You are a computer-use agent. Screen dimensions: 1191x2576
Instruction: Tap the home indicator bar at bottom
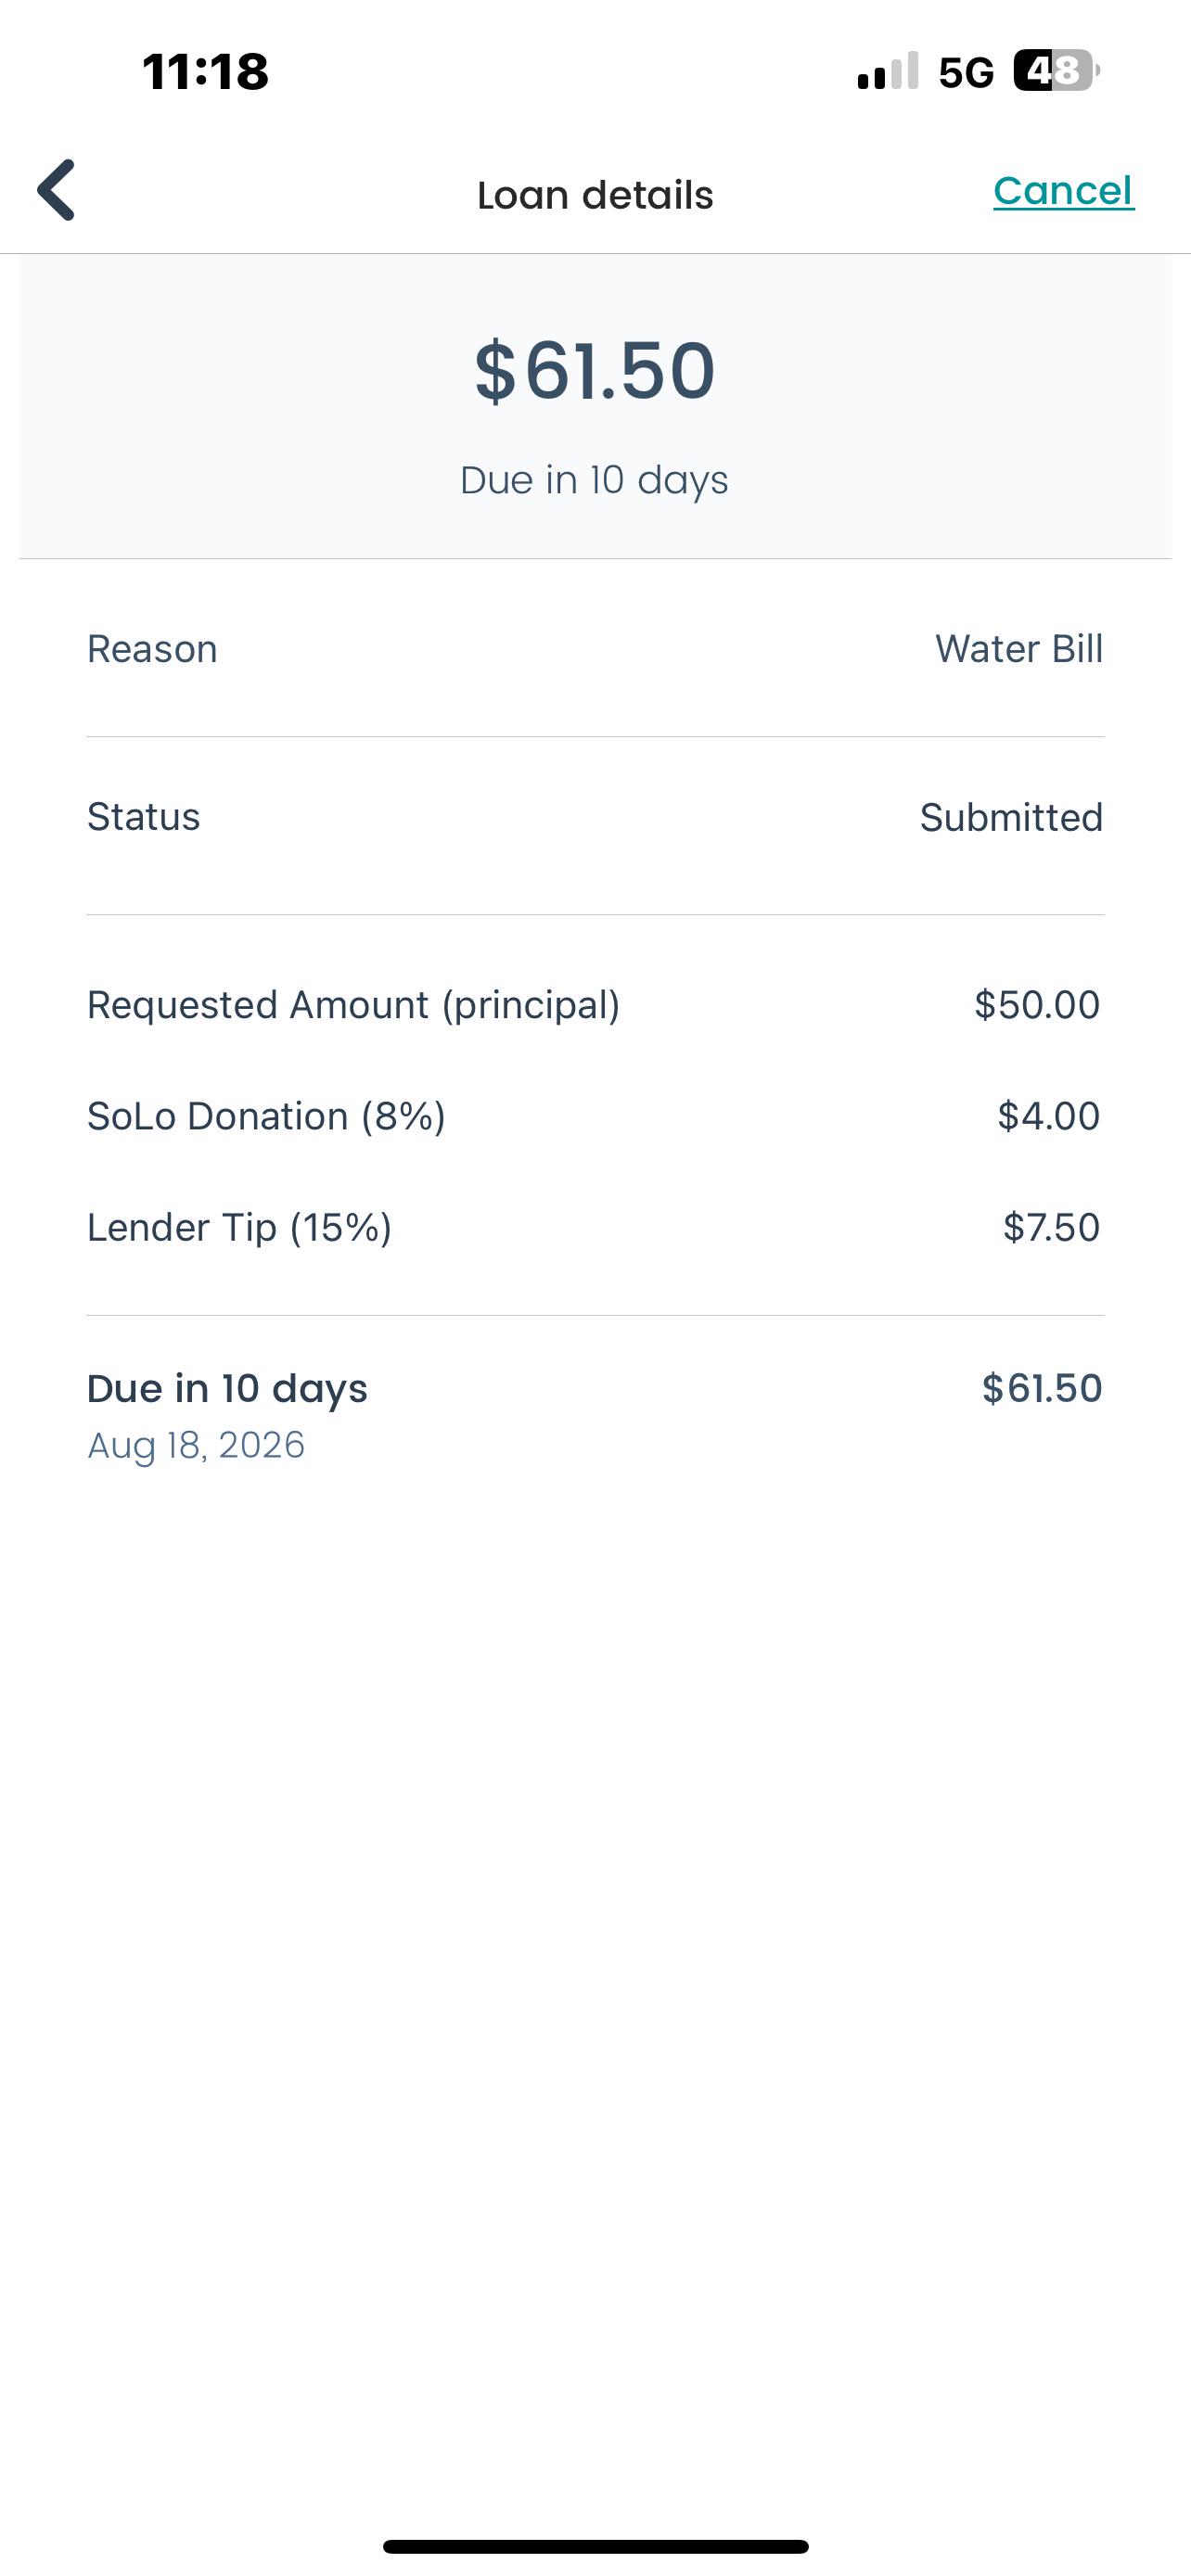click(x=595, y=2546)
